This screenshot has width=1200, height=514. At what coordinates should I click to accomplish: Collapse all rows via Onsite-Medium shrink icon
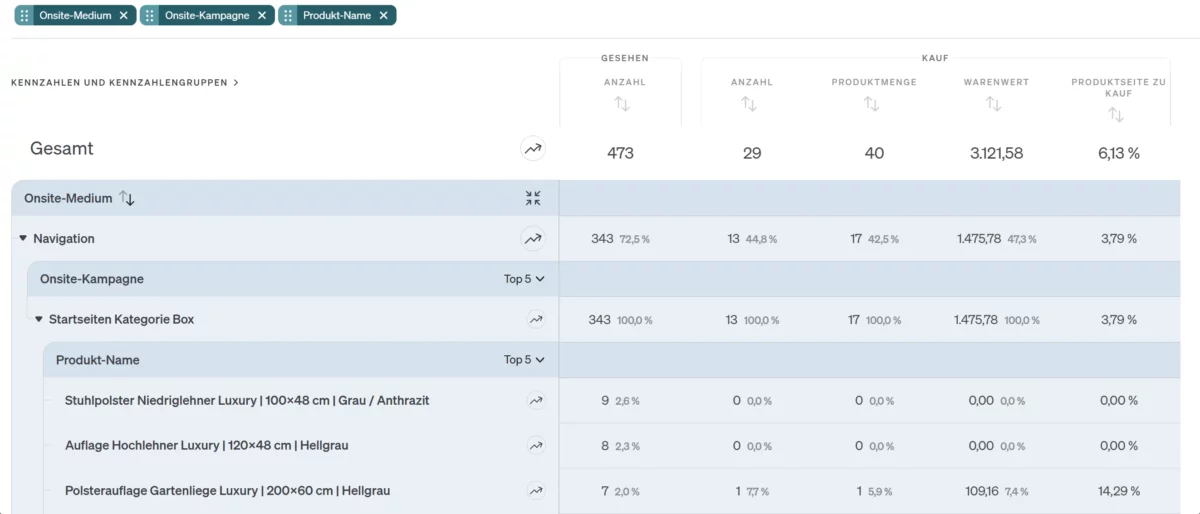(x=533, y=198)
